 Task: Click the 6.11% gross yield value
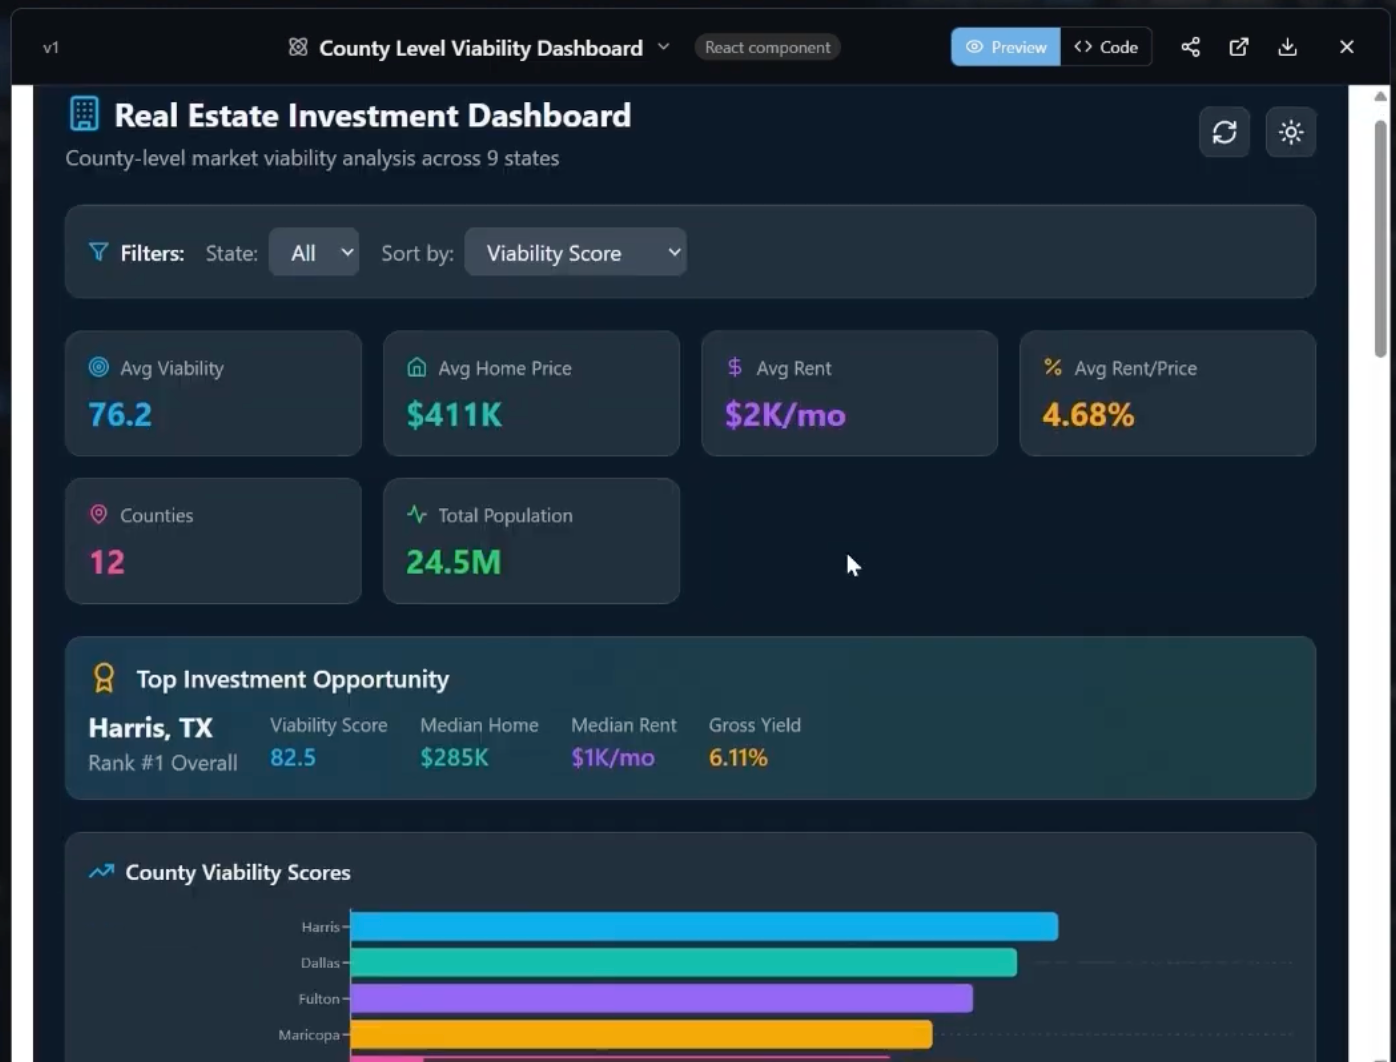tap(738, 757)
